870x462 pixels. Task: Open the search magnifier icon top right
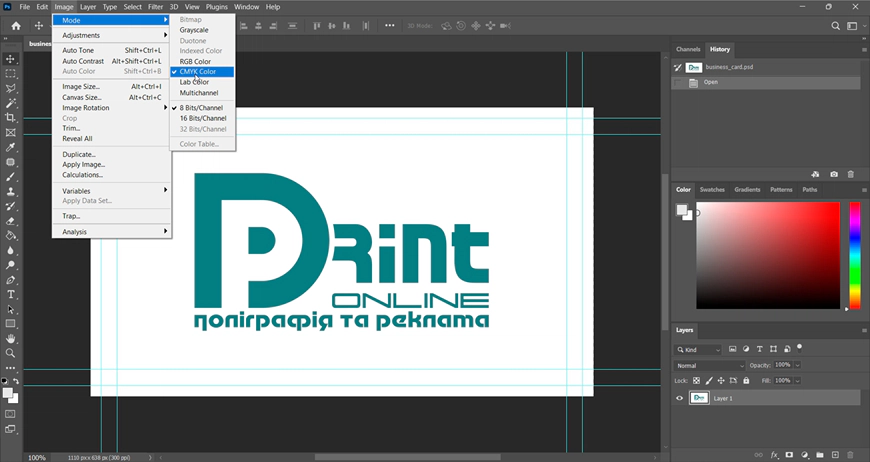(836, 26)
